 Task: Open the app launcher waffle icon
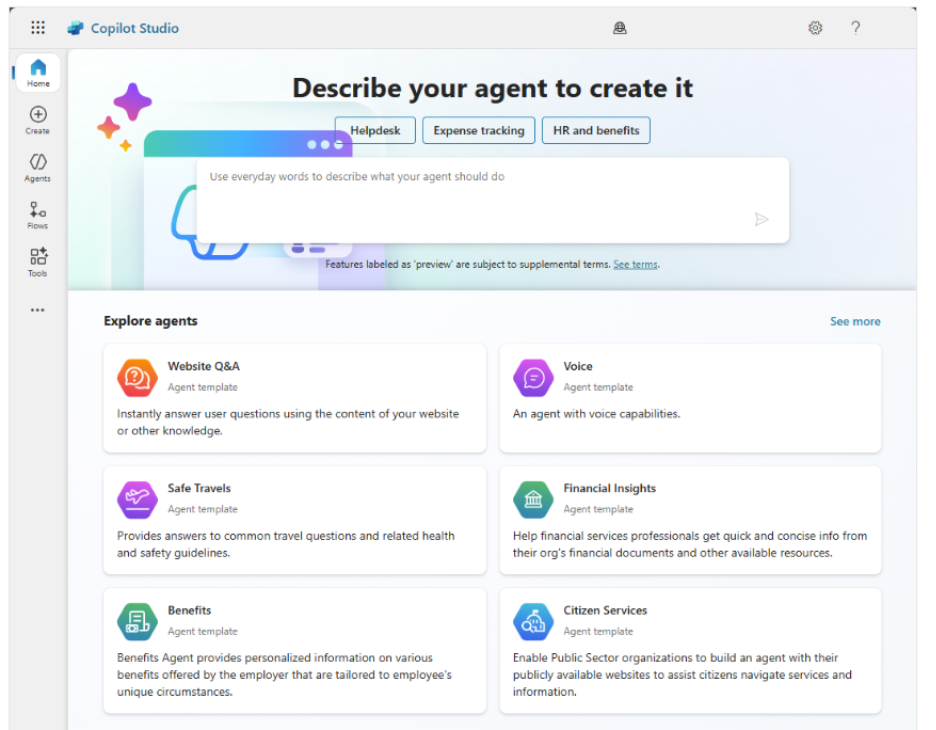[38, 27]
